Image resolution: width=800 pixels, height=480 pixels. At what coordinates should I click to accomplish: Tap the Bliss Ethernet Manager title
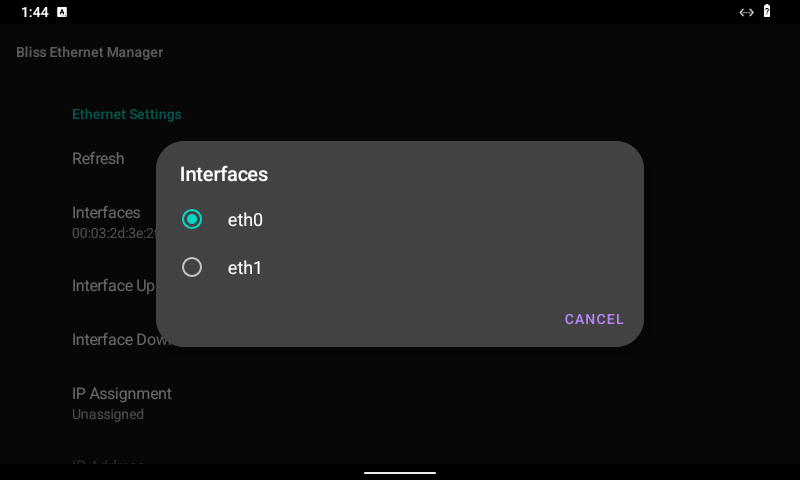coord(89,52)
